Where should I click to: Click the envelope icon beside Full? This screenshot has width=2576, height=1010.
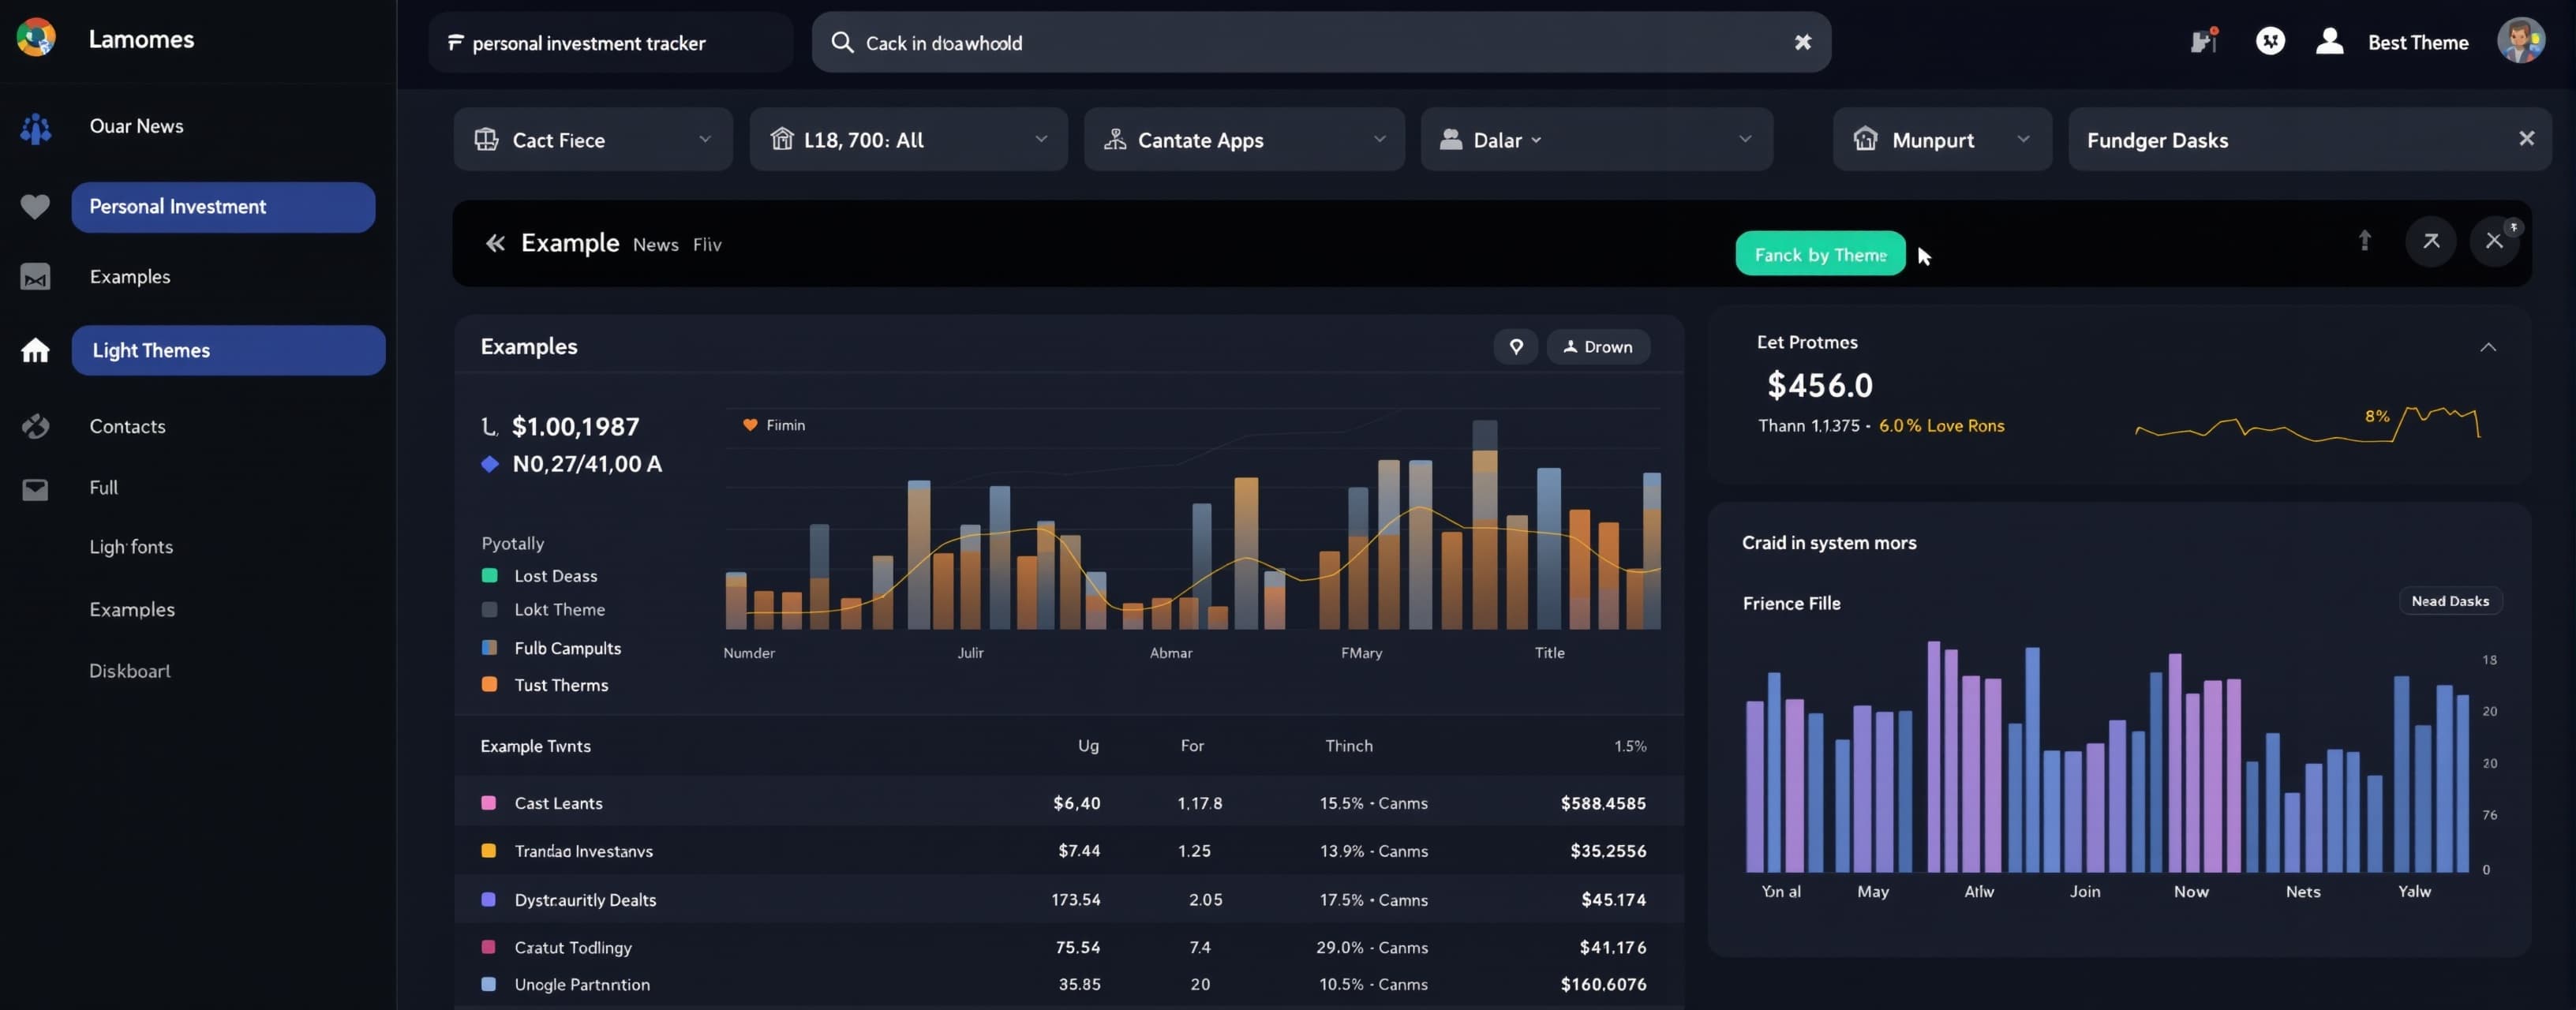(x=35, y=489)
